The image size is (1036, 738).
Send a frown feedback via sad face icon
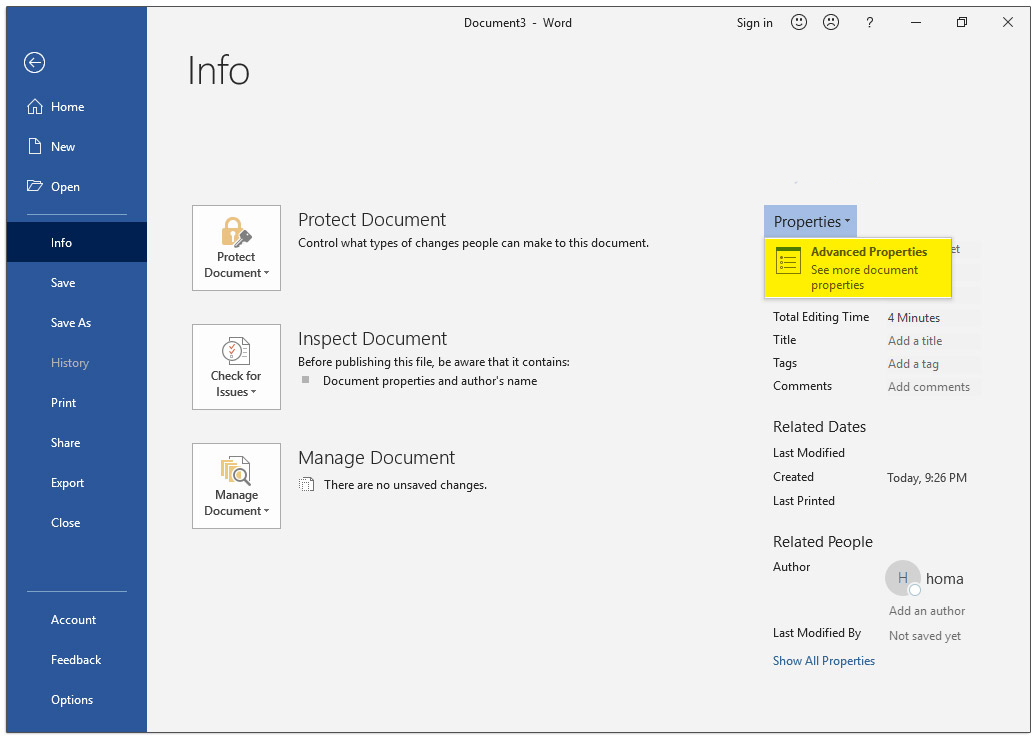point(831,22)
